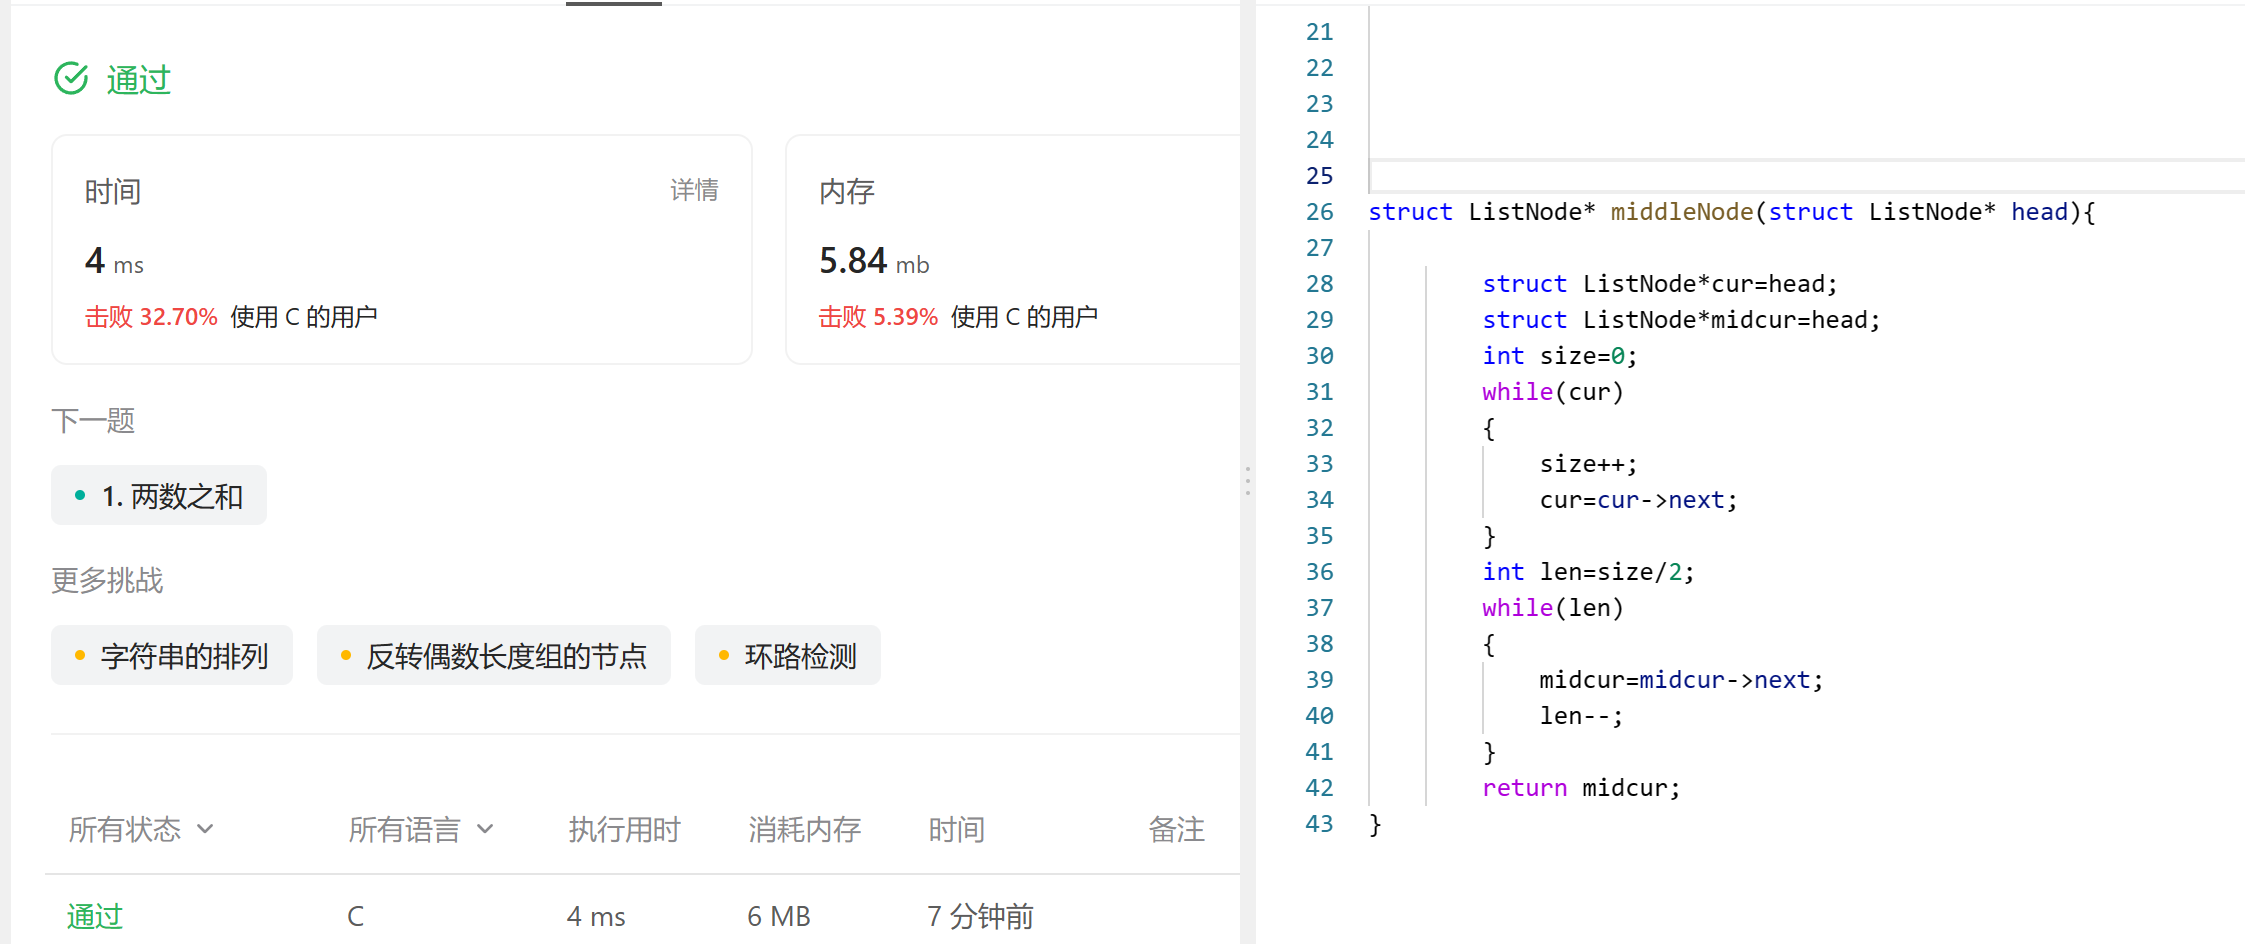Open the 反转偶数长度组的节点 challenge
2245x944 pixels.
click(x=494, y=655)
